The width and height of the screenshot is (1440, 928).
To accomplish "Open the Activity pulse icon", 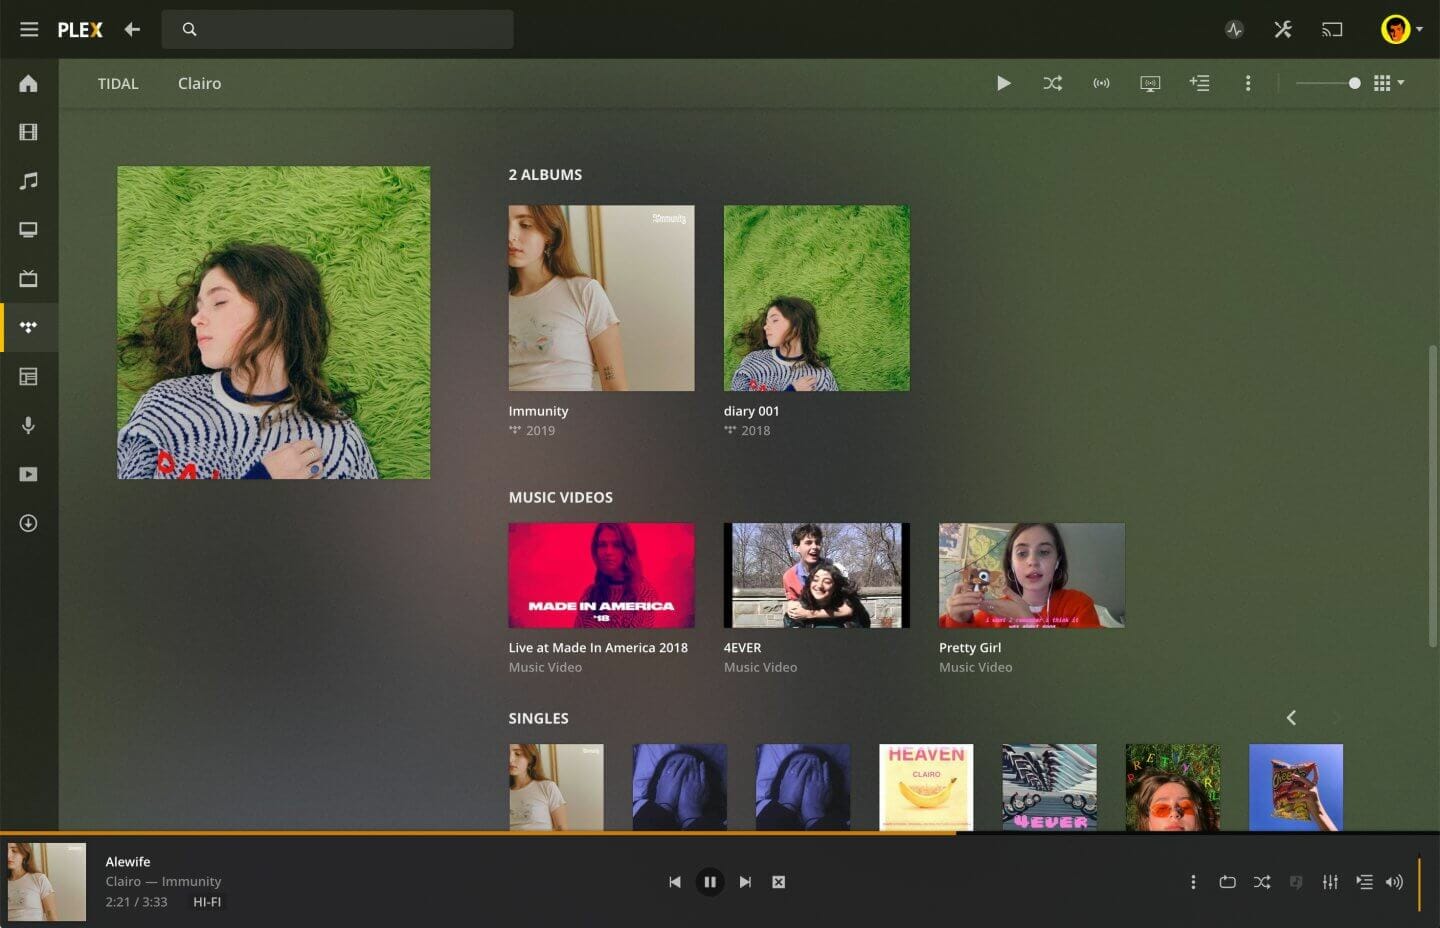I will (x=1234, y=29).
